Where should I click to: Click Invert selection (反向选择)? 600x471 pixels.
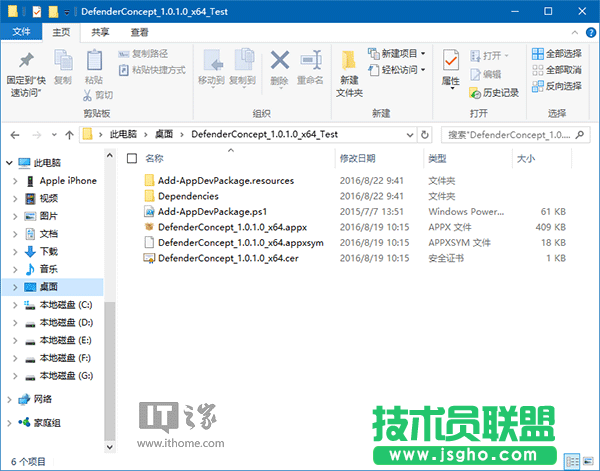(x=557, y=86)
